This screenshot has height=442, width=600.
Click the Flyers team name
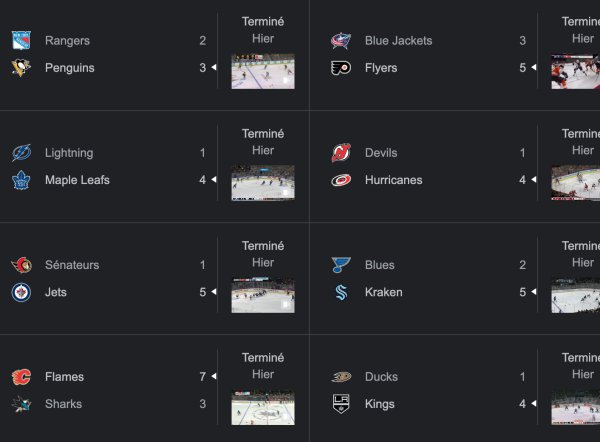[x=381, y=68]
